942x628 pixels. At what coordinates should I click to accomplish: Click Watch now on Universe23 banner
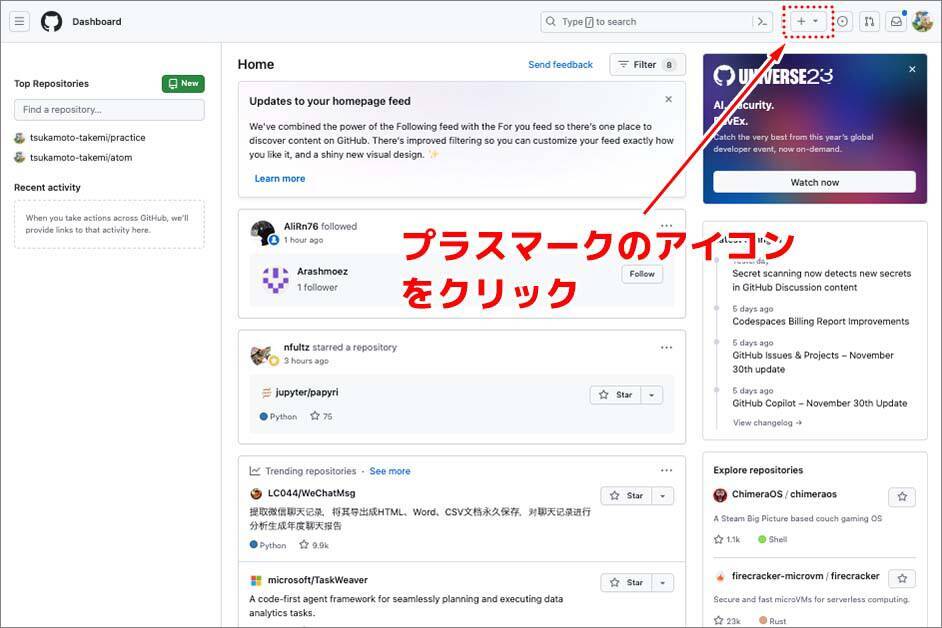[x=814, y=182]
